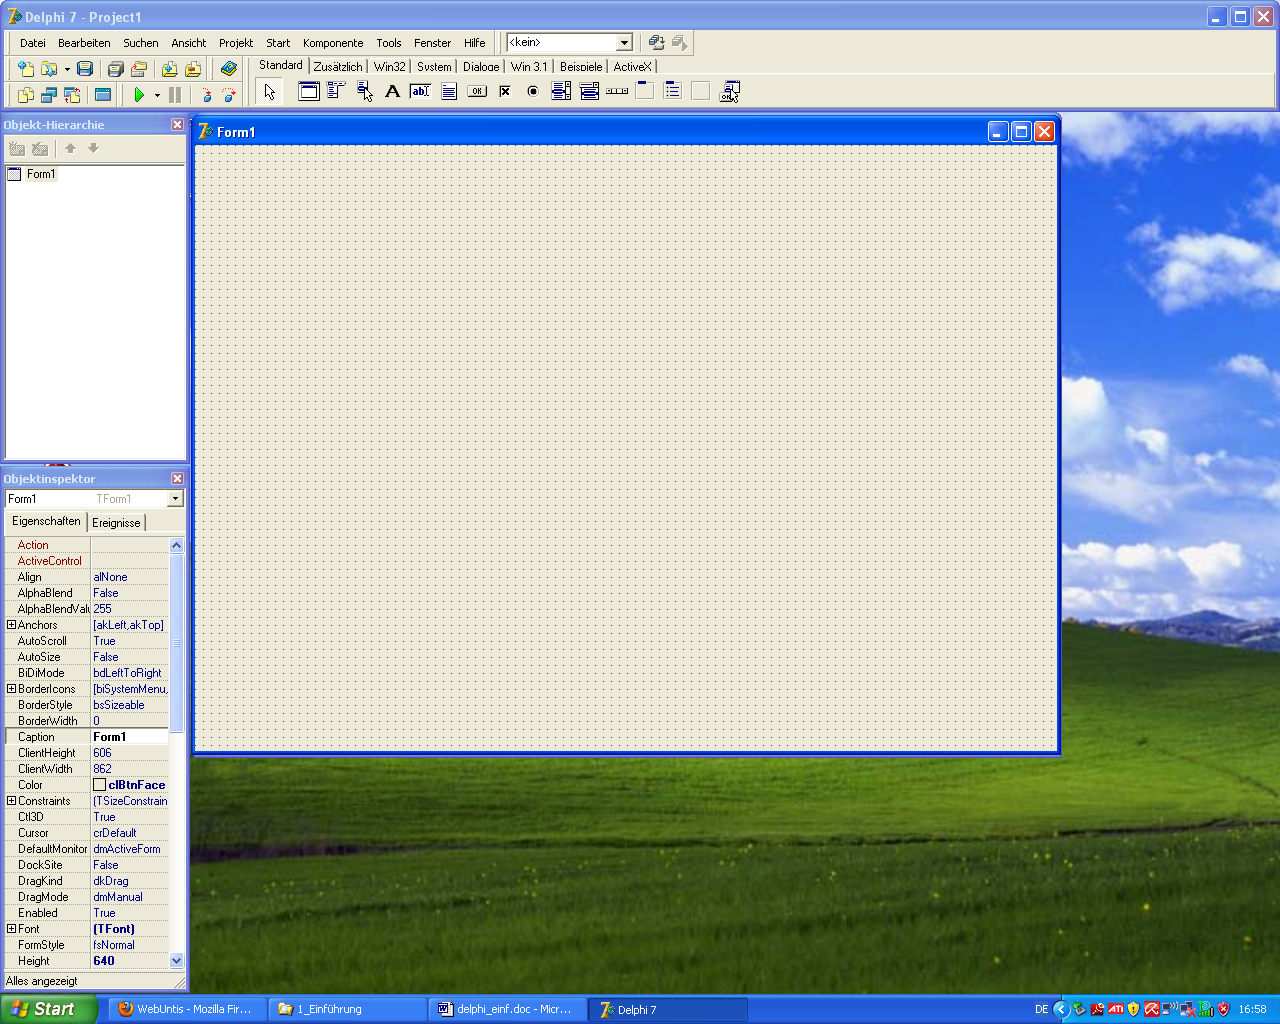Select the Label component (letter A)
Screen dimensions: 1280x1024
pyautogui.click(x=393, y=92)
